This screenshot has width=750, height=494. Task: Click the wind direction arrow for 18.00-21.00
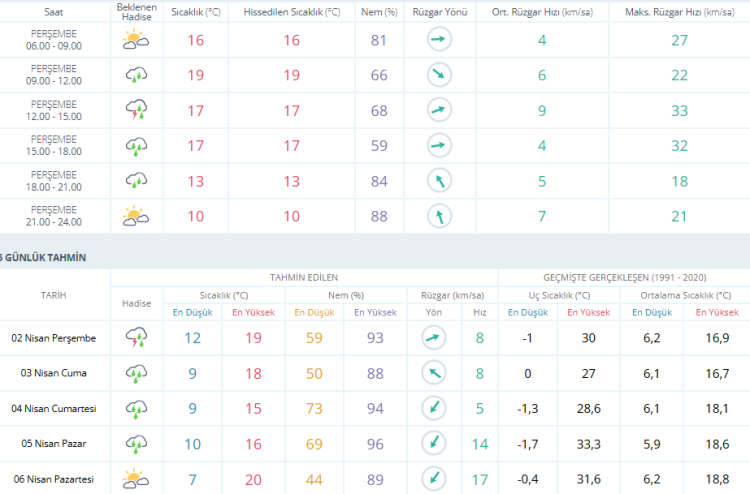click(439, 181)
